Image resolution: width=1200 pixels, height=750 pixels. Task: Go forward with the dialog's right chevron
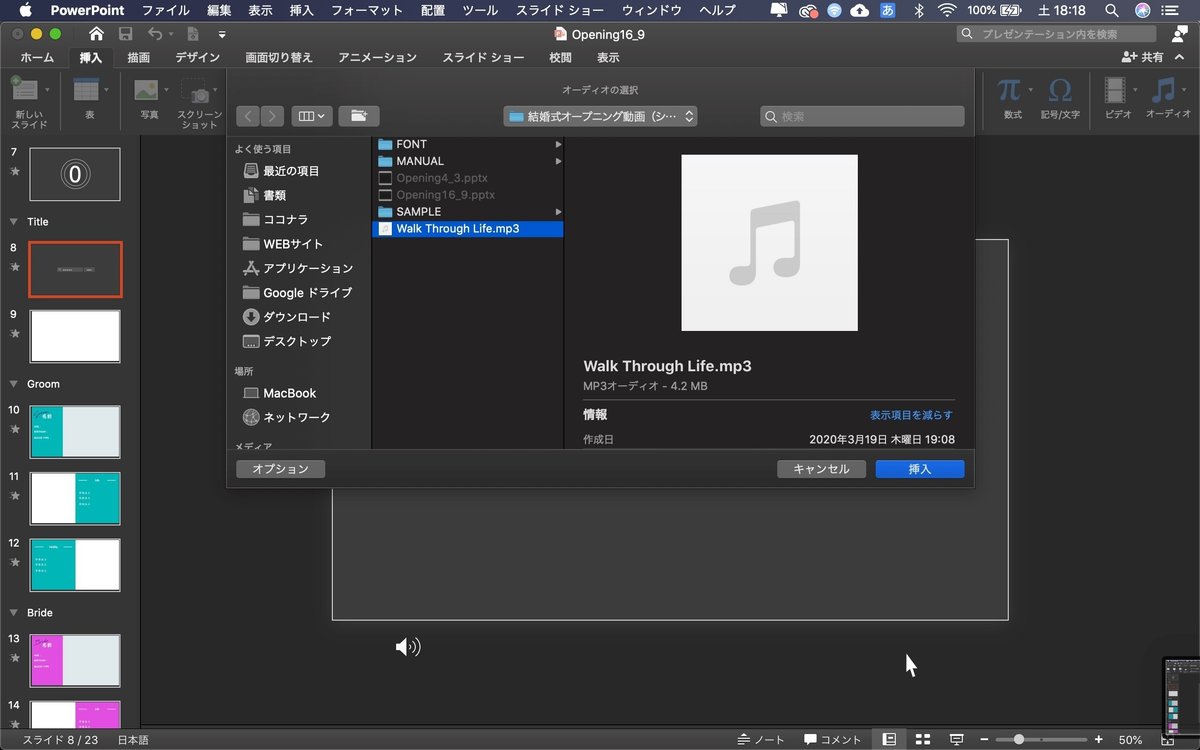coord(272,116)
